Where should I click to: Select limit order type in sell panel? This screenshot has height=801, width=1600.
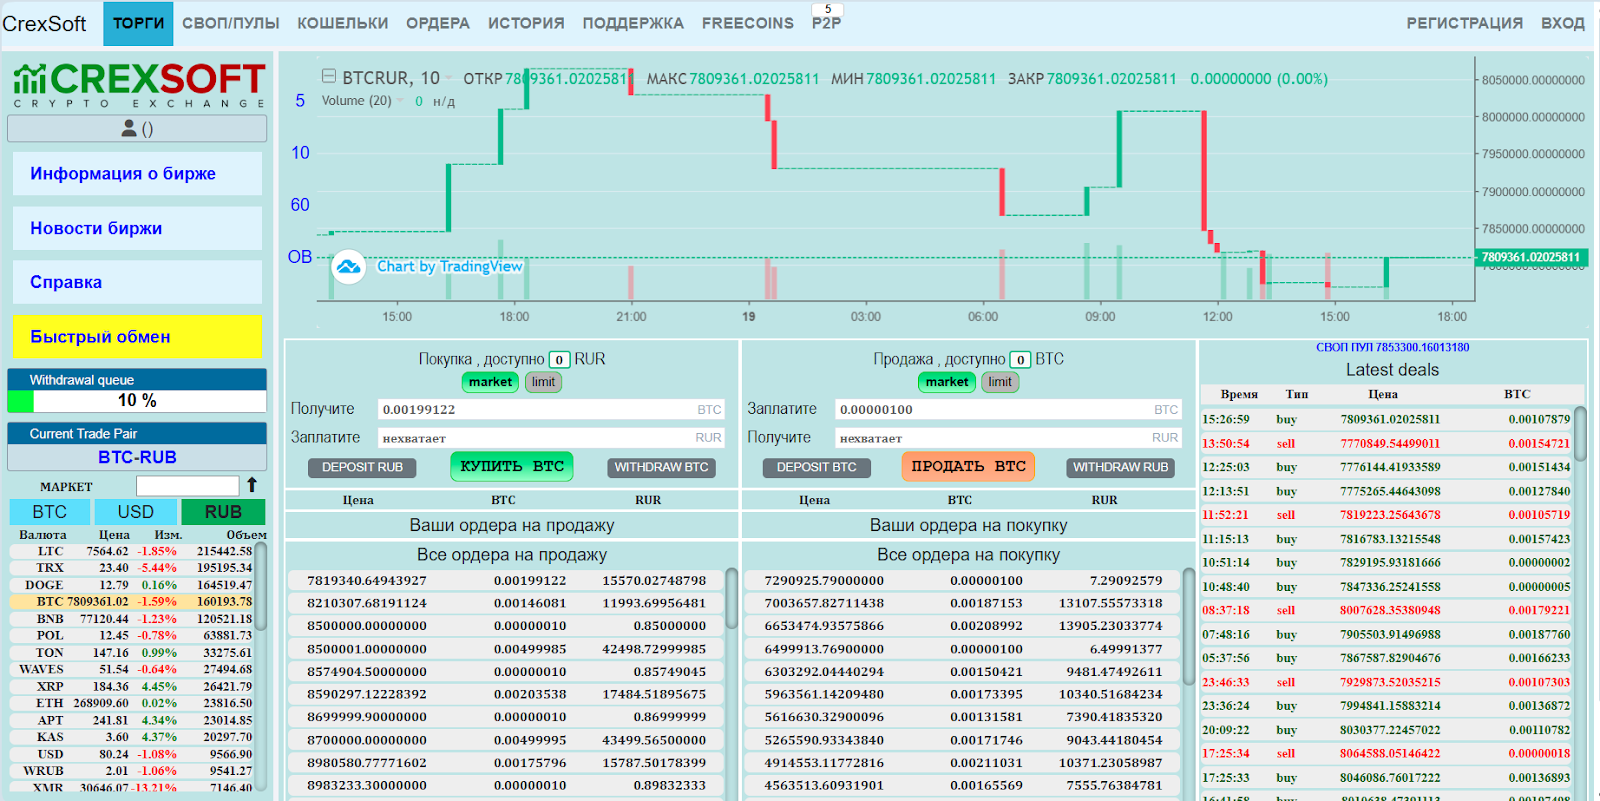(999, 382)
